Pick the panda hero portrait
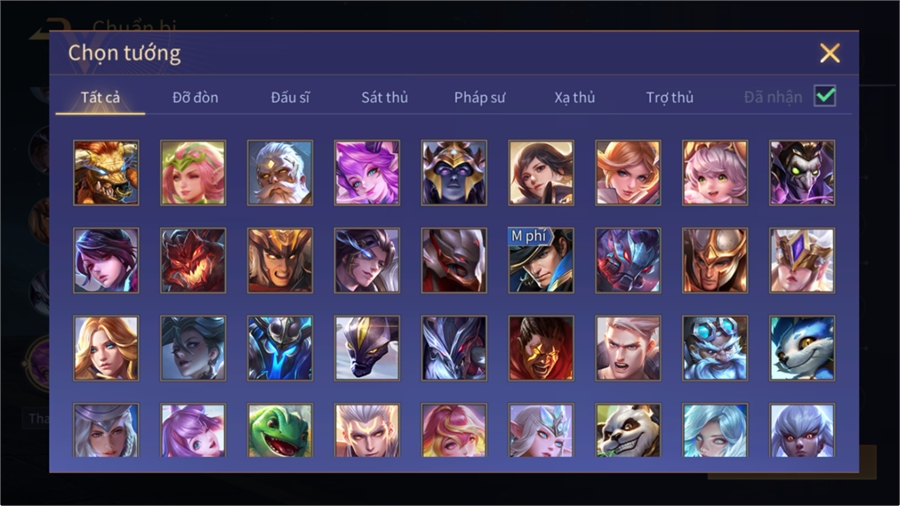 (x=628, y=430)
